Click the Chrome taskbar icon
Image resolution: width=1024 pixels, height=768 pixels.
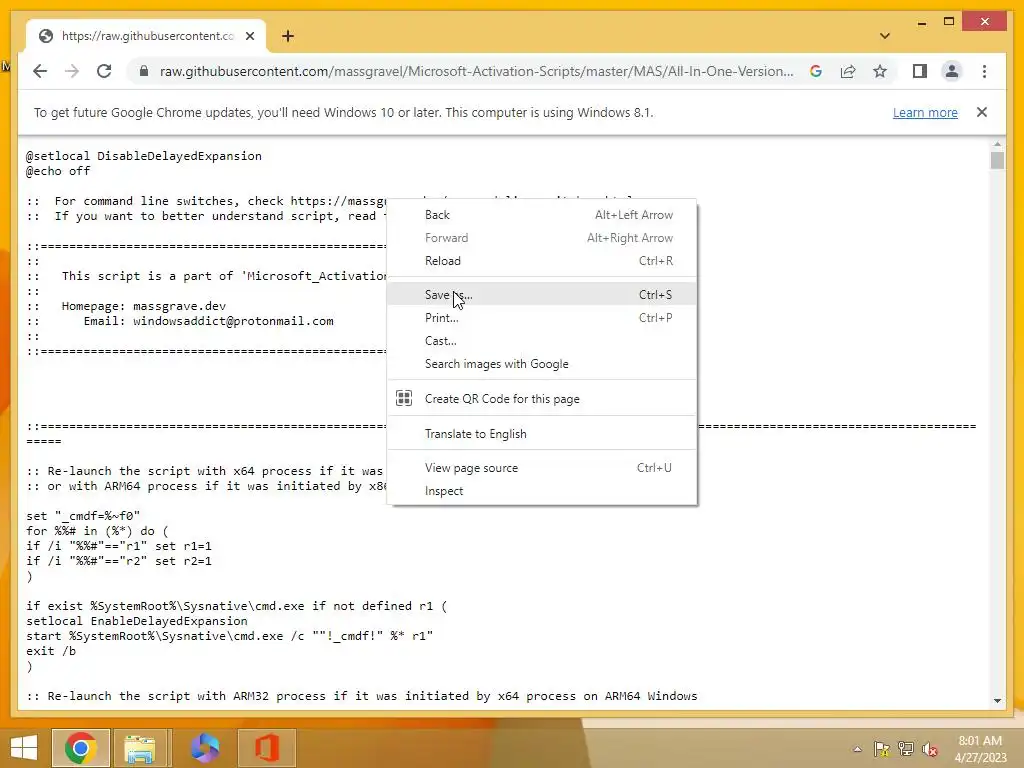(x=81, y=748)
